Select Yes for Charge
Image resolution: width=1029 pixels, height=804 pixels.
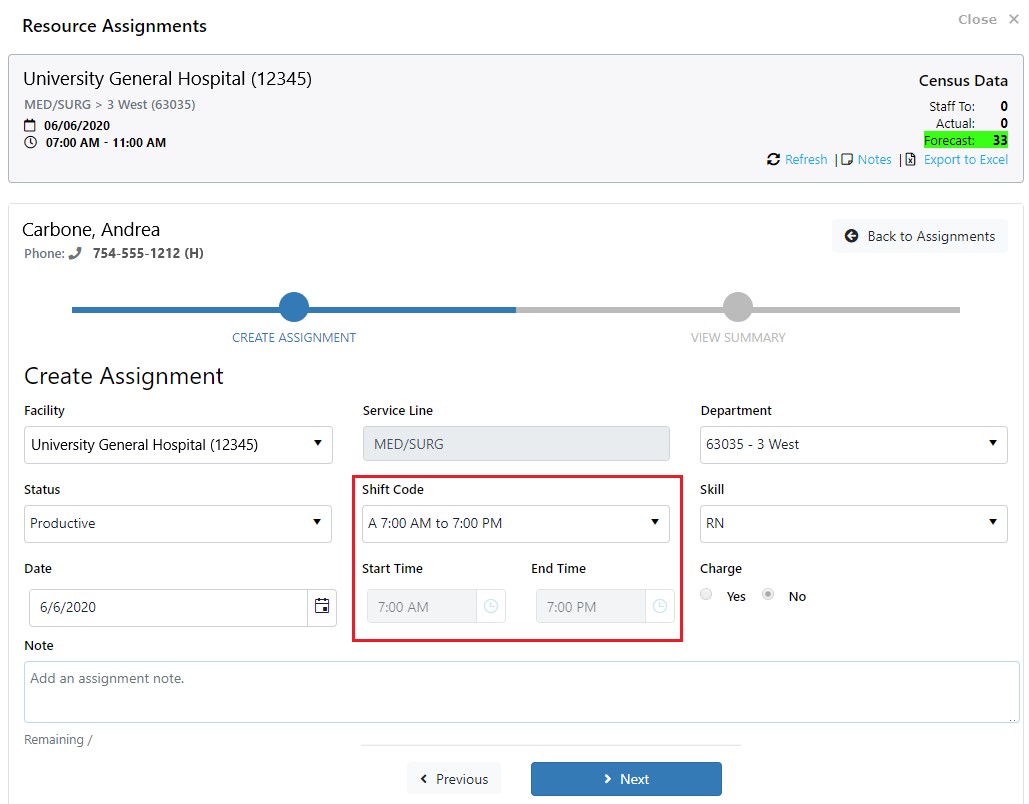(x=707, y=595)
